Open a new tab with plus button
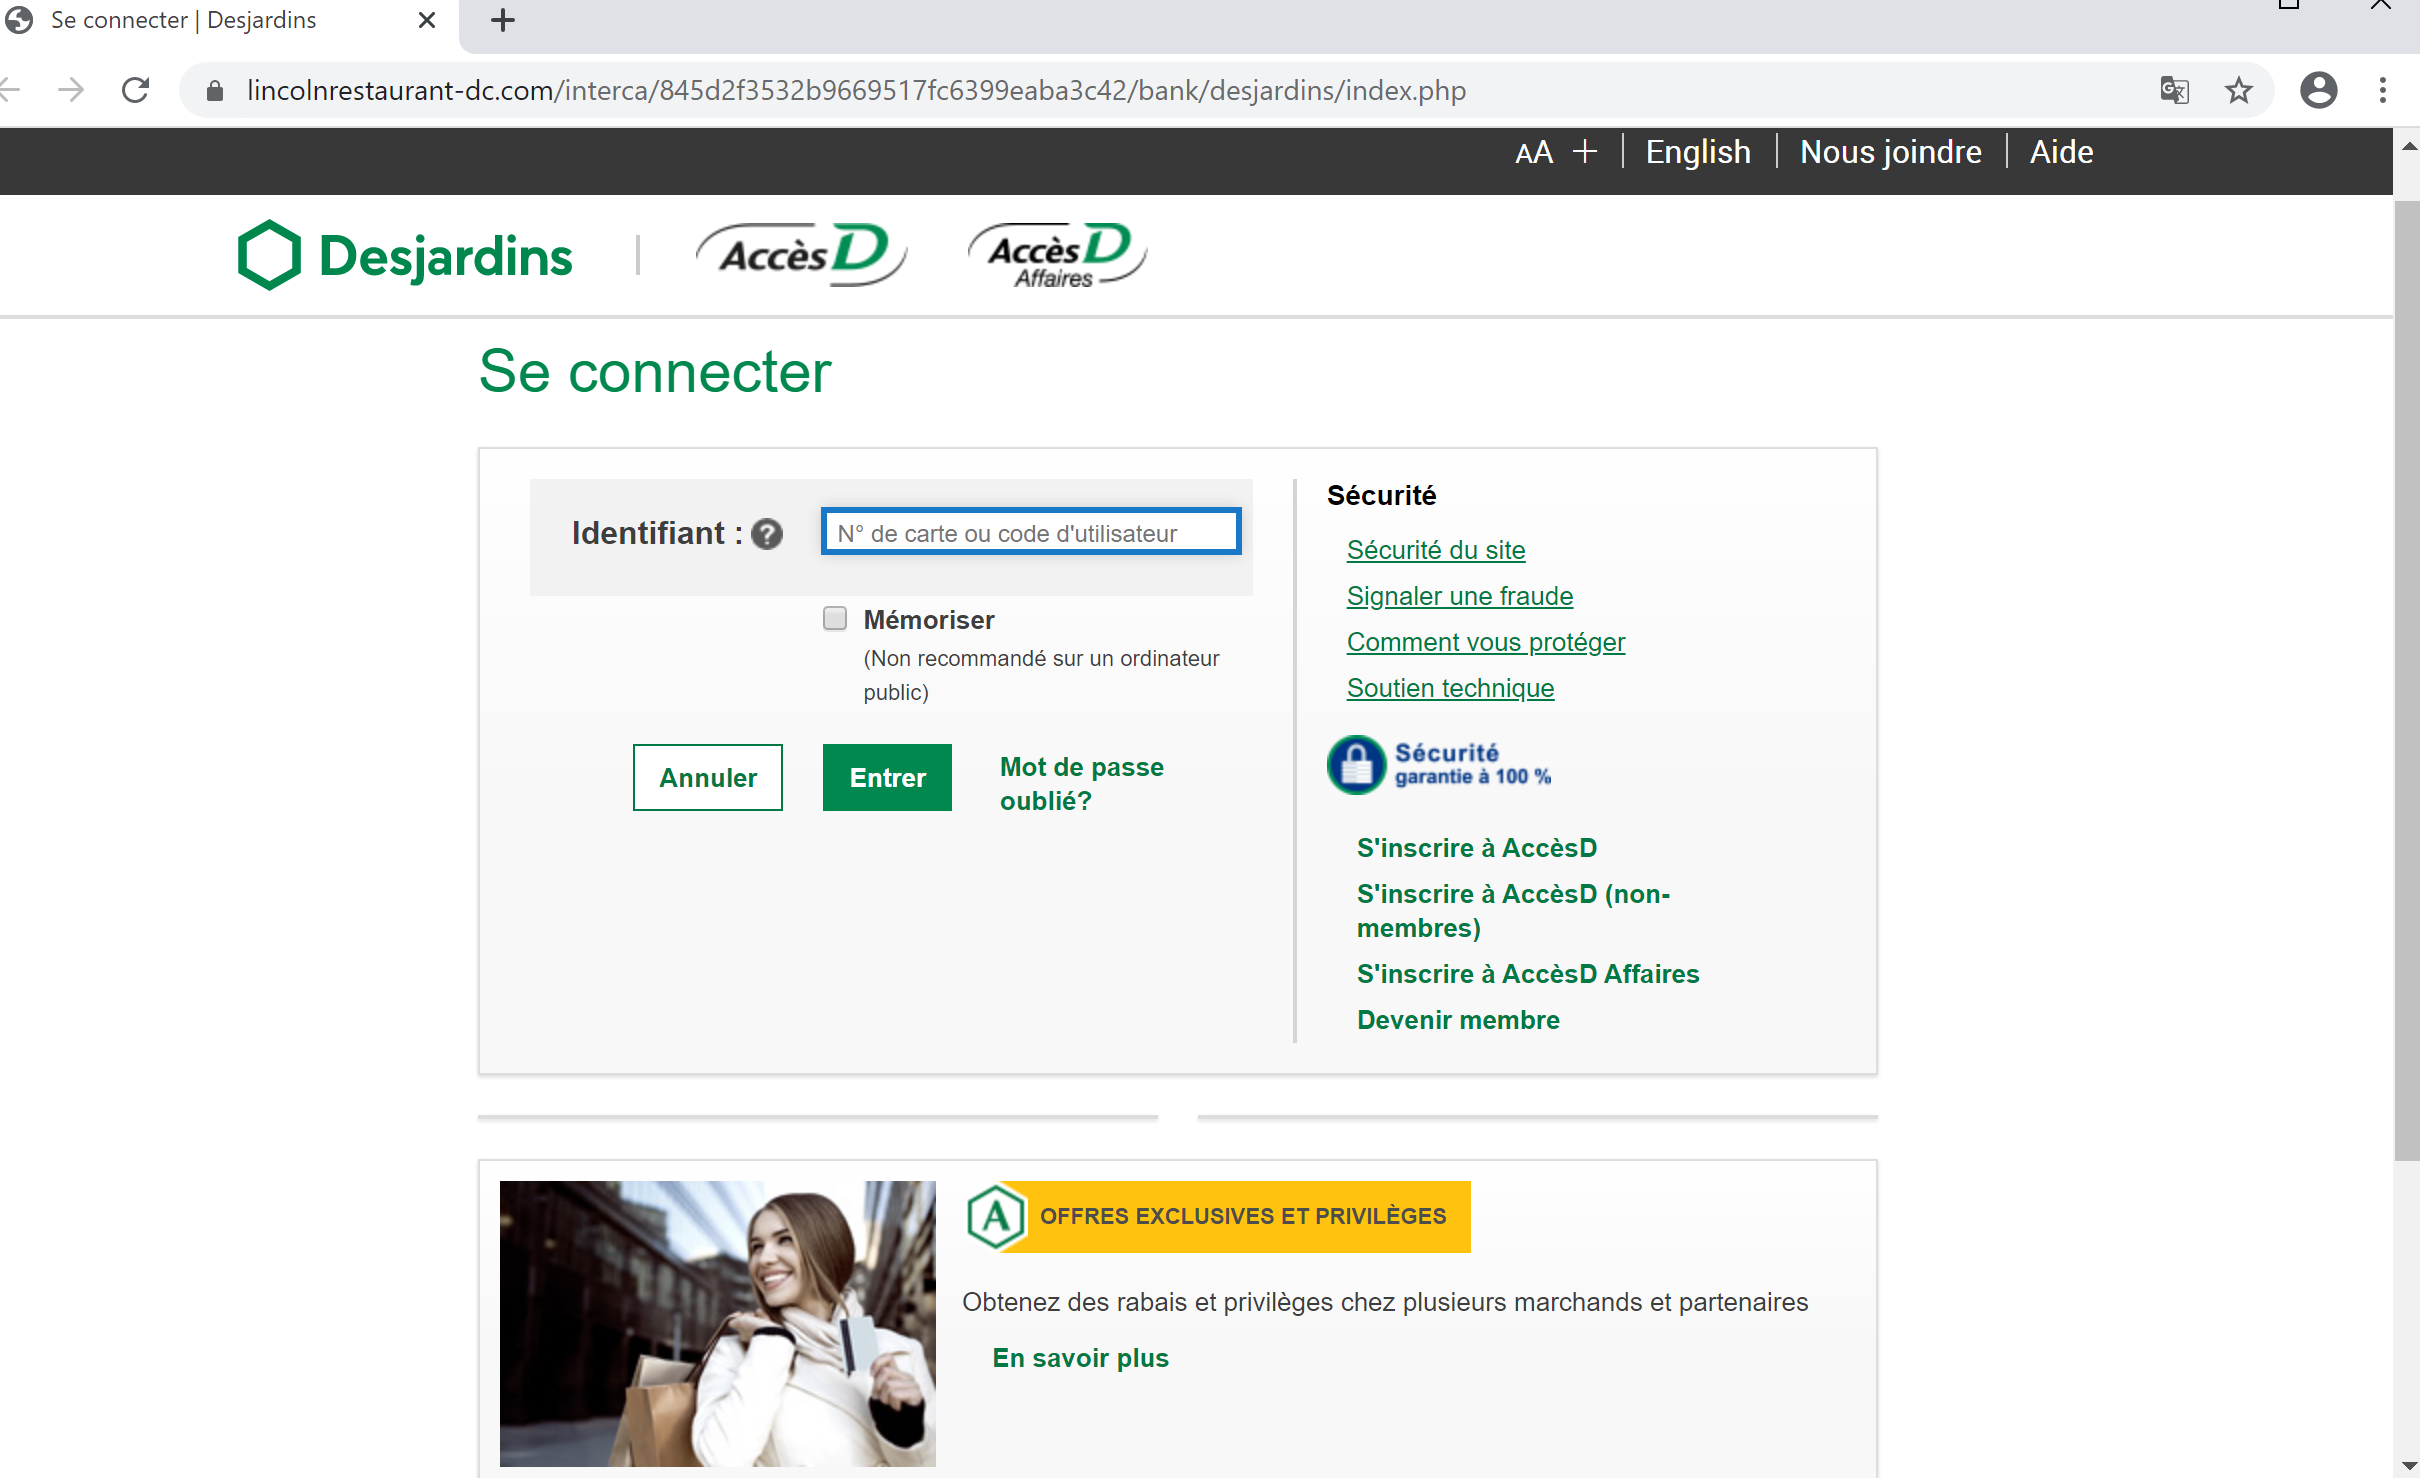 503,20
